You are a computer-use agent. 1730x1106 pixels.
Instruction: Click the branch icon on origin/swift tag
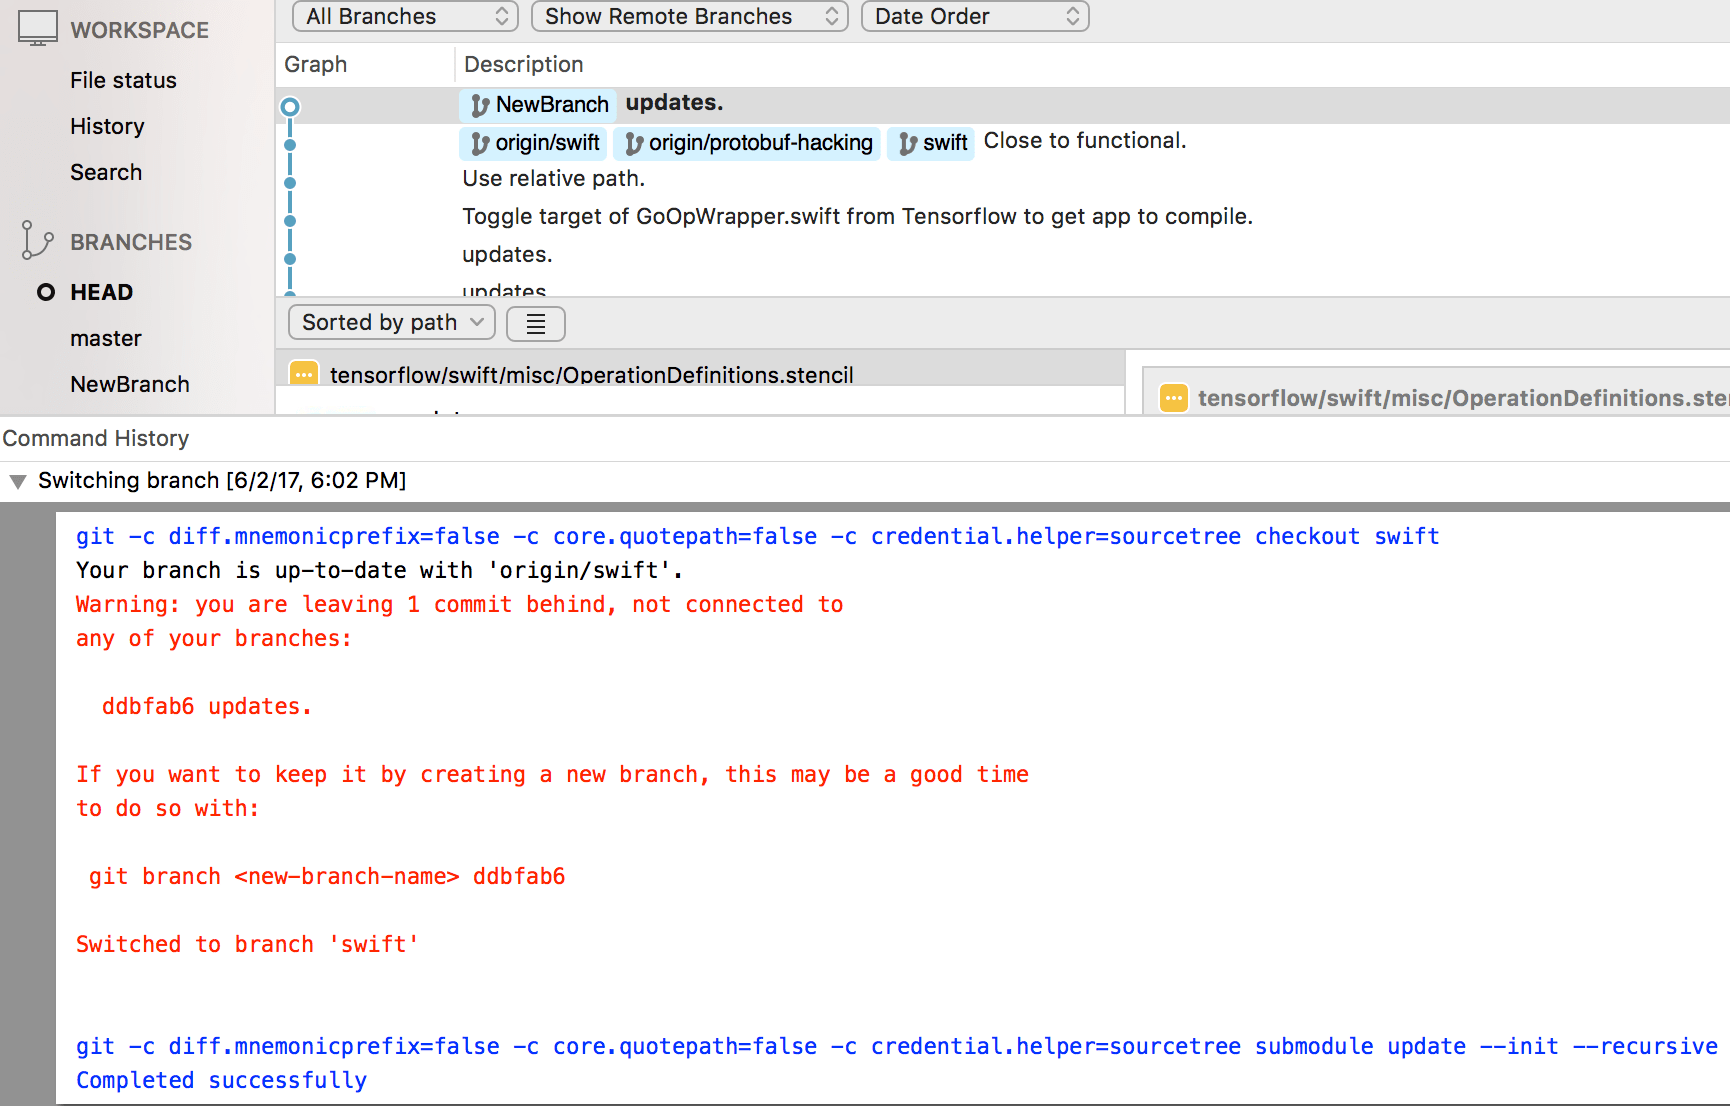(480, 144)
